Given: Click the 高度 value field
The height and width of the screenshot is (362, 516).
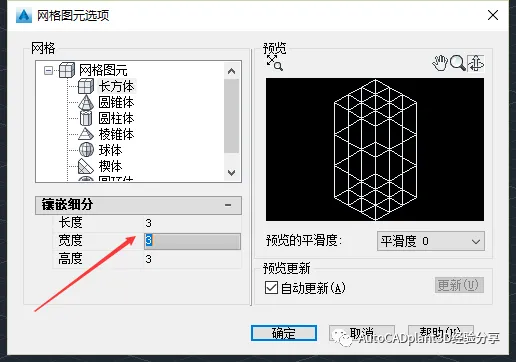Looking at the screenshot, I should (x=192, y=259).
